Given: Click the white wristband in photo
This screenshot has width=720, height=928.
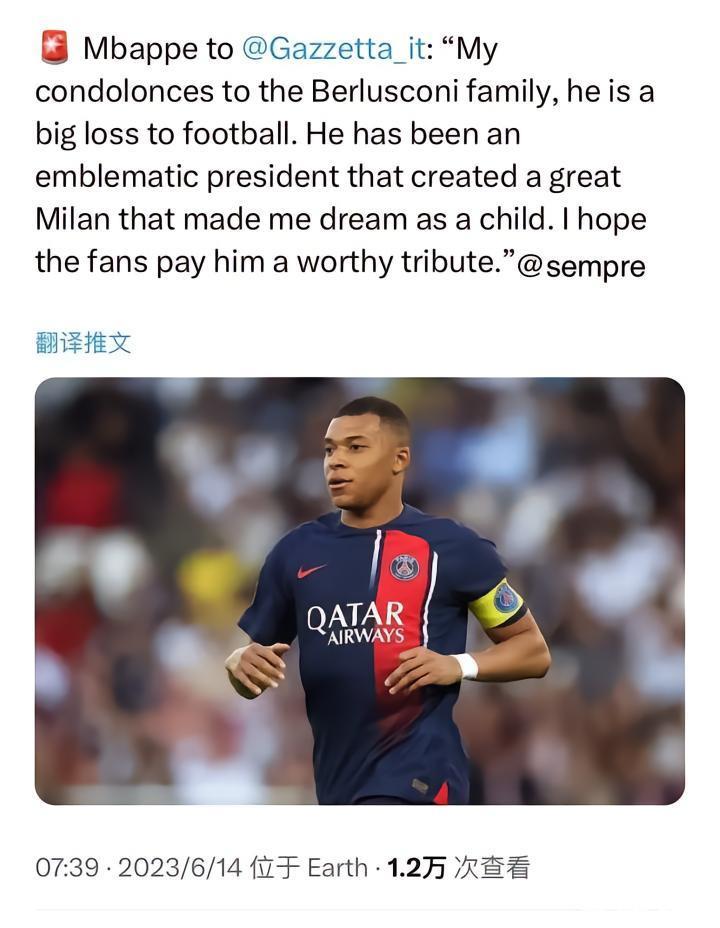Looking at the screenshot, I should 467,666.
